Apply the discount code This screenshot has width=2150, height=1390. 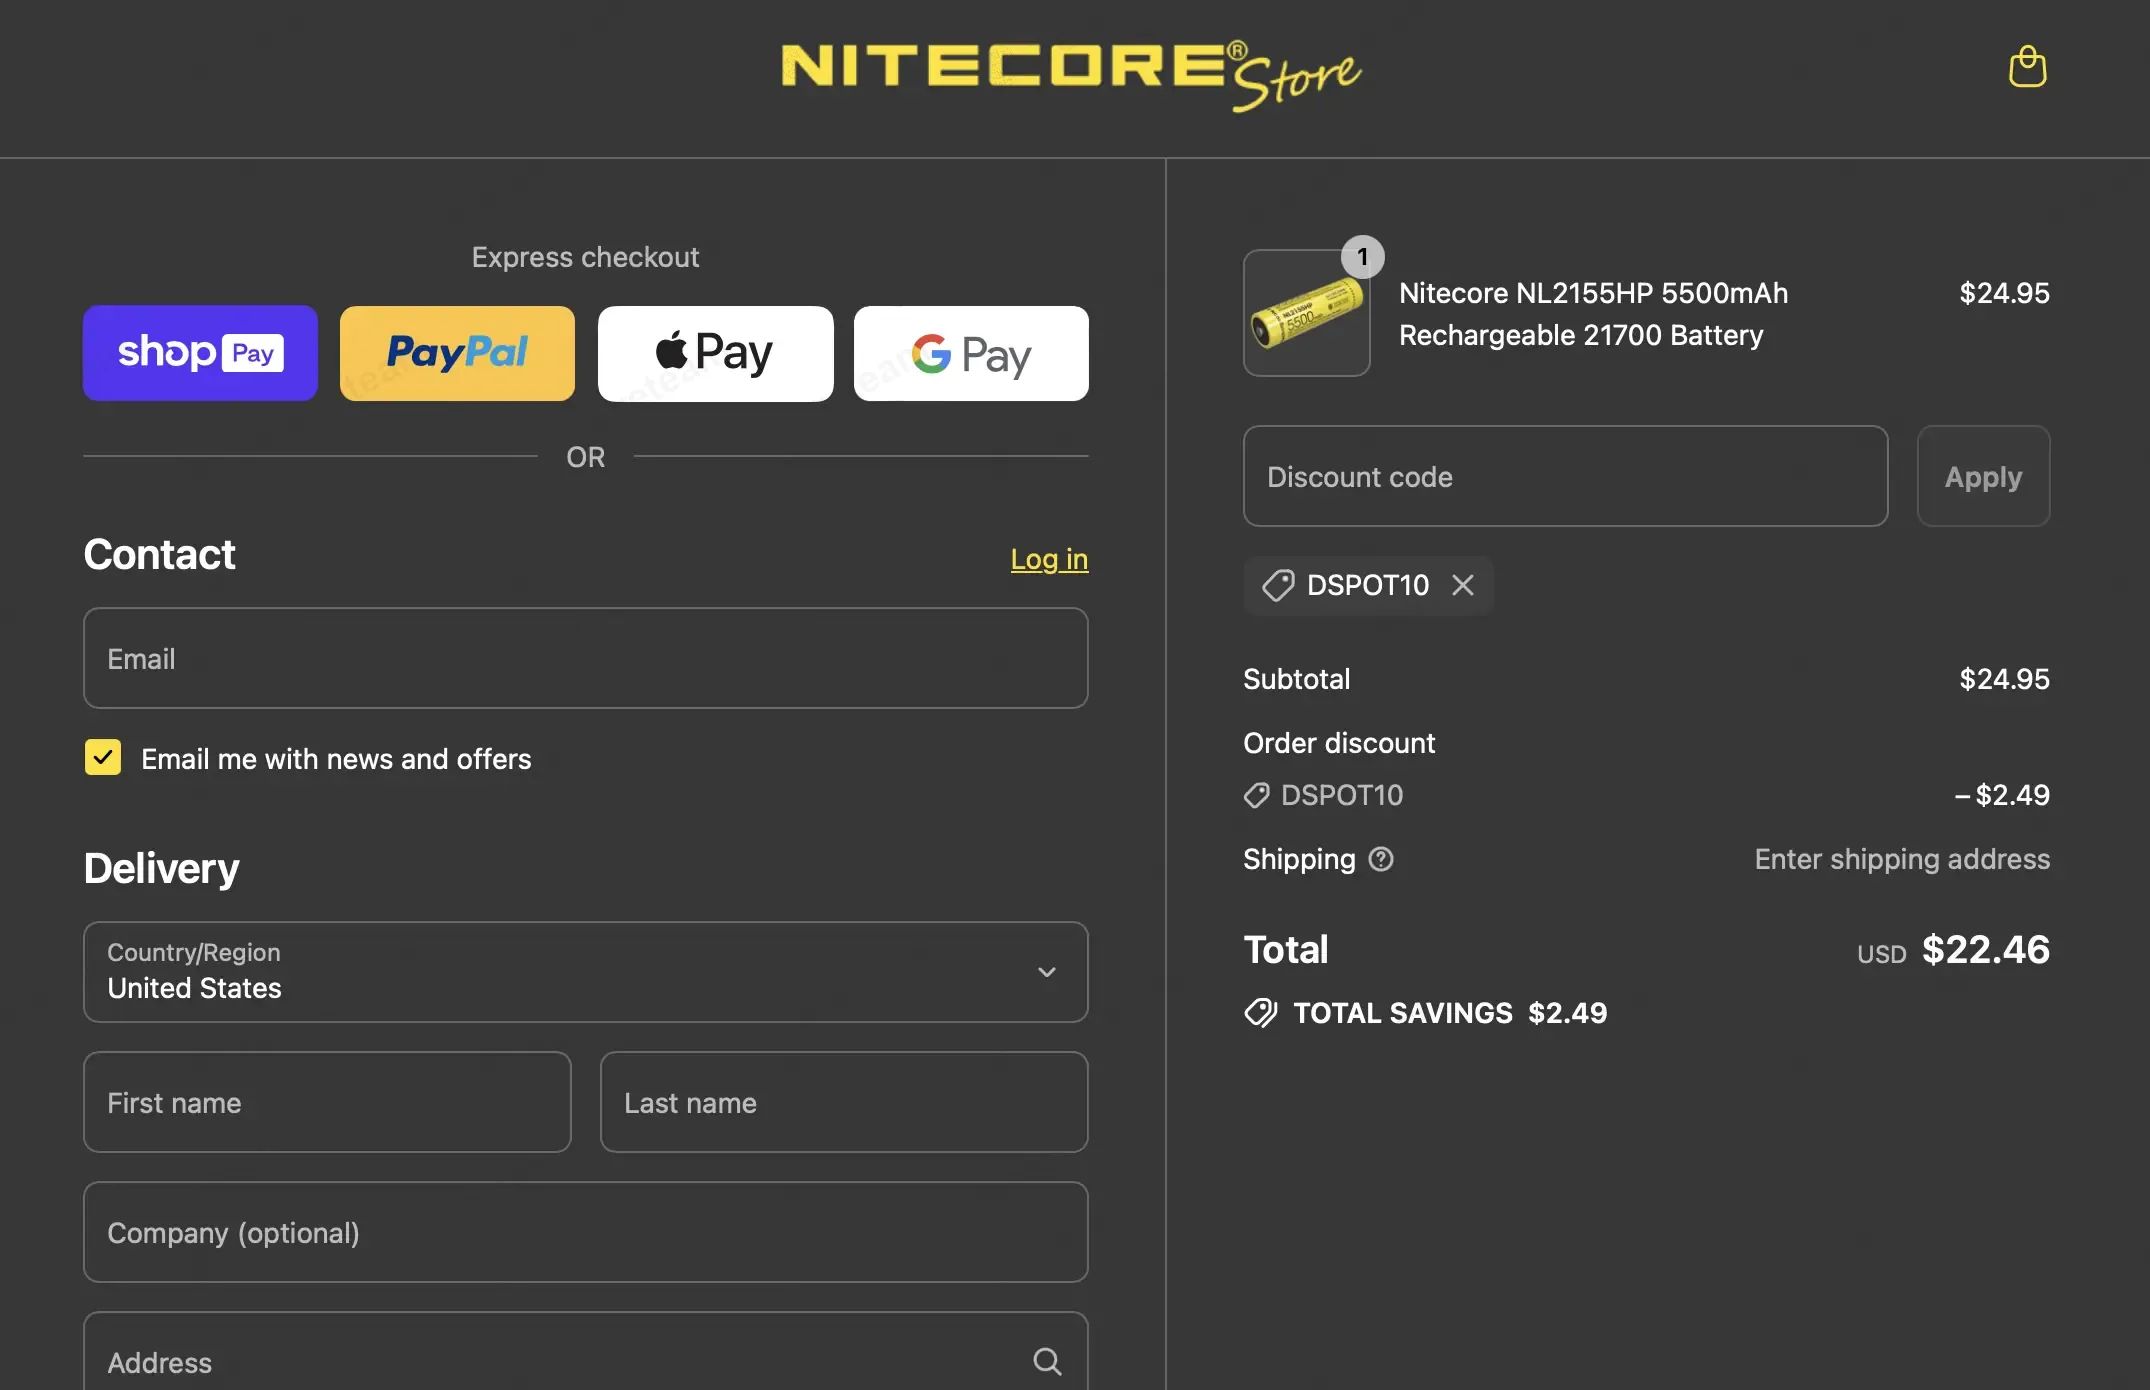[1983, 476]
